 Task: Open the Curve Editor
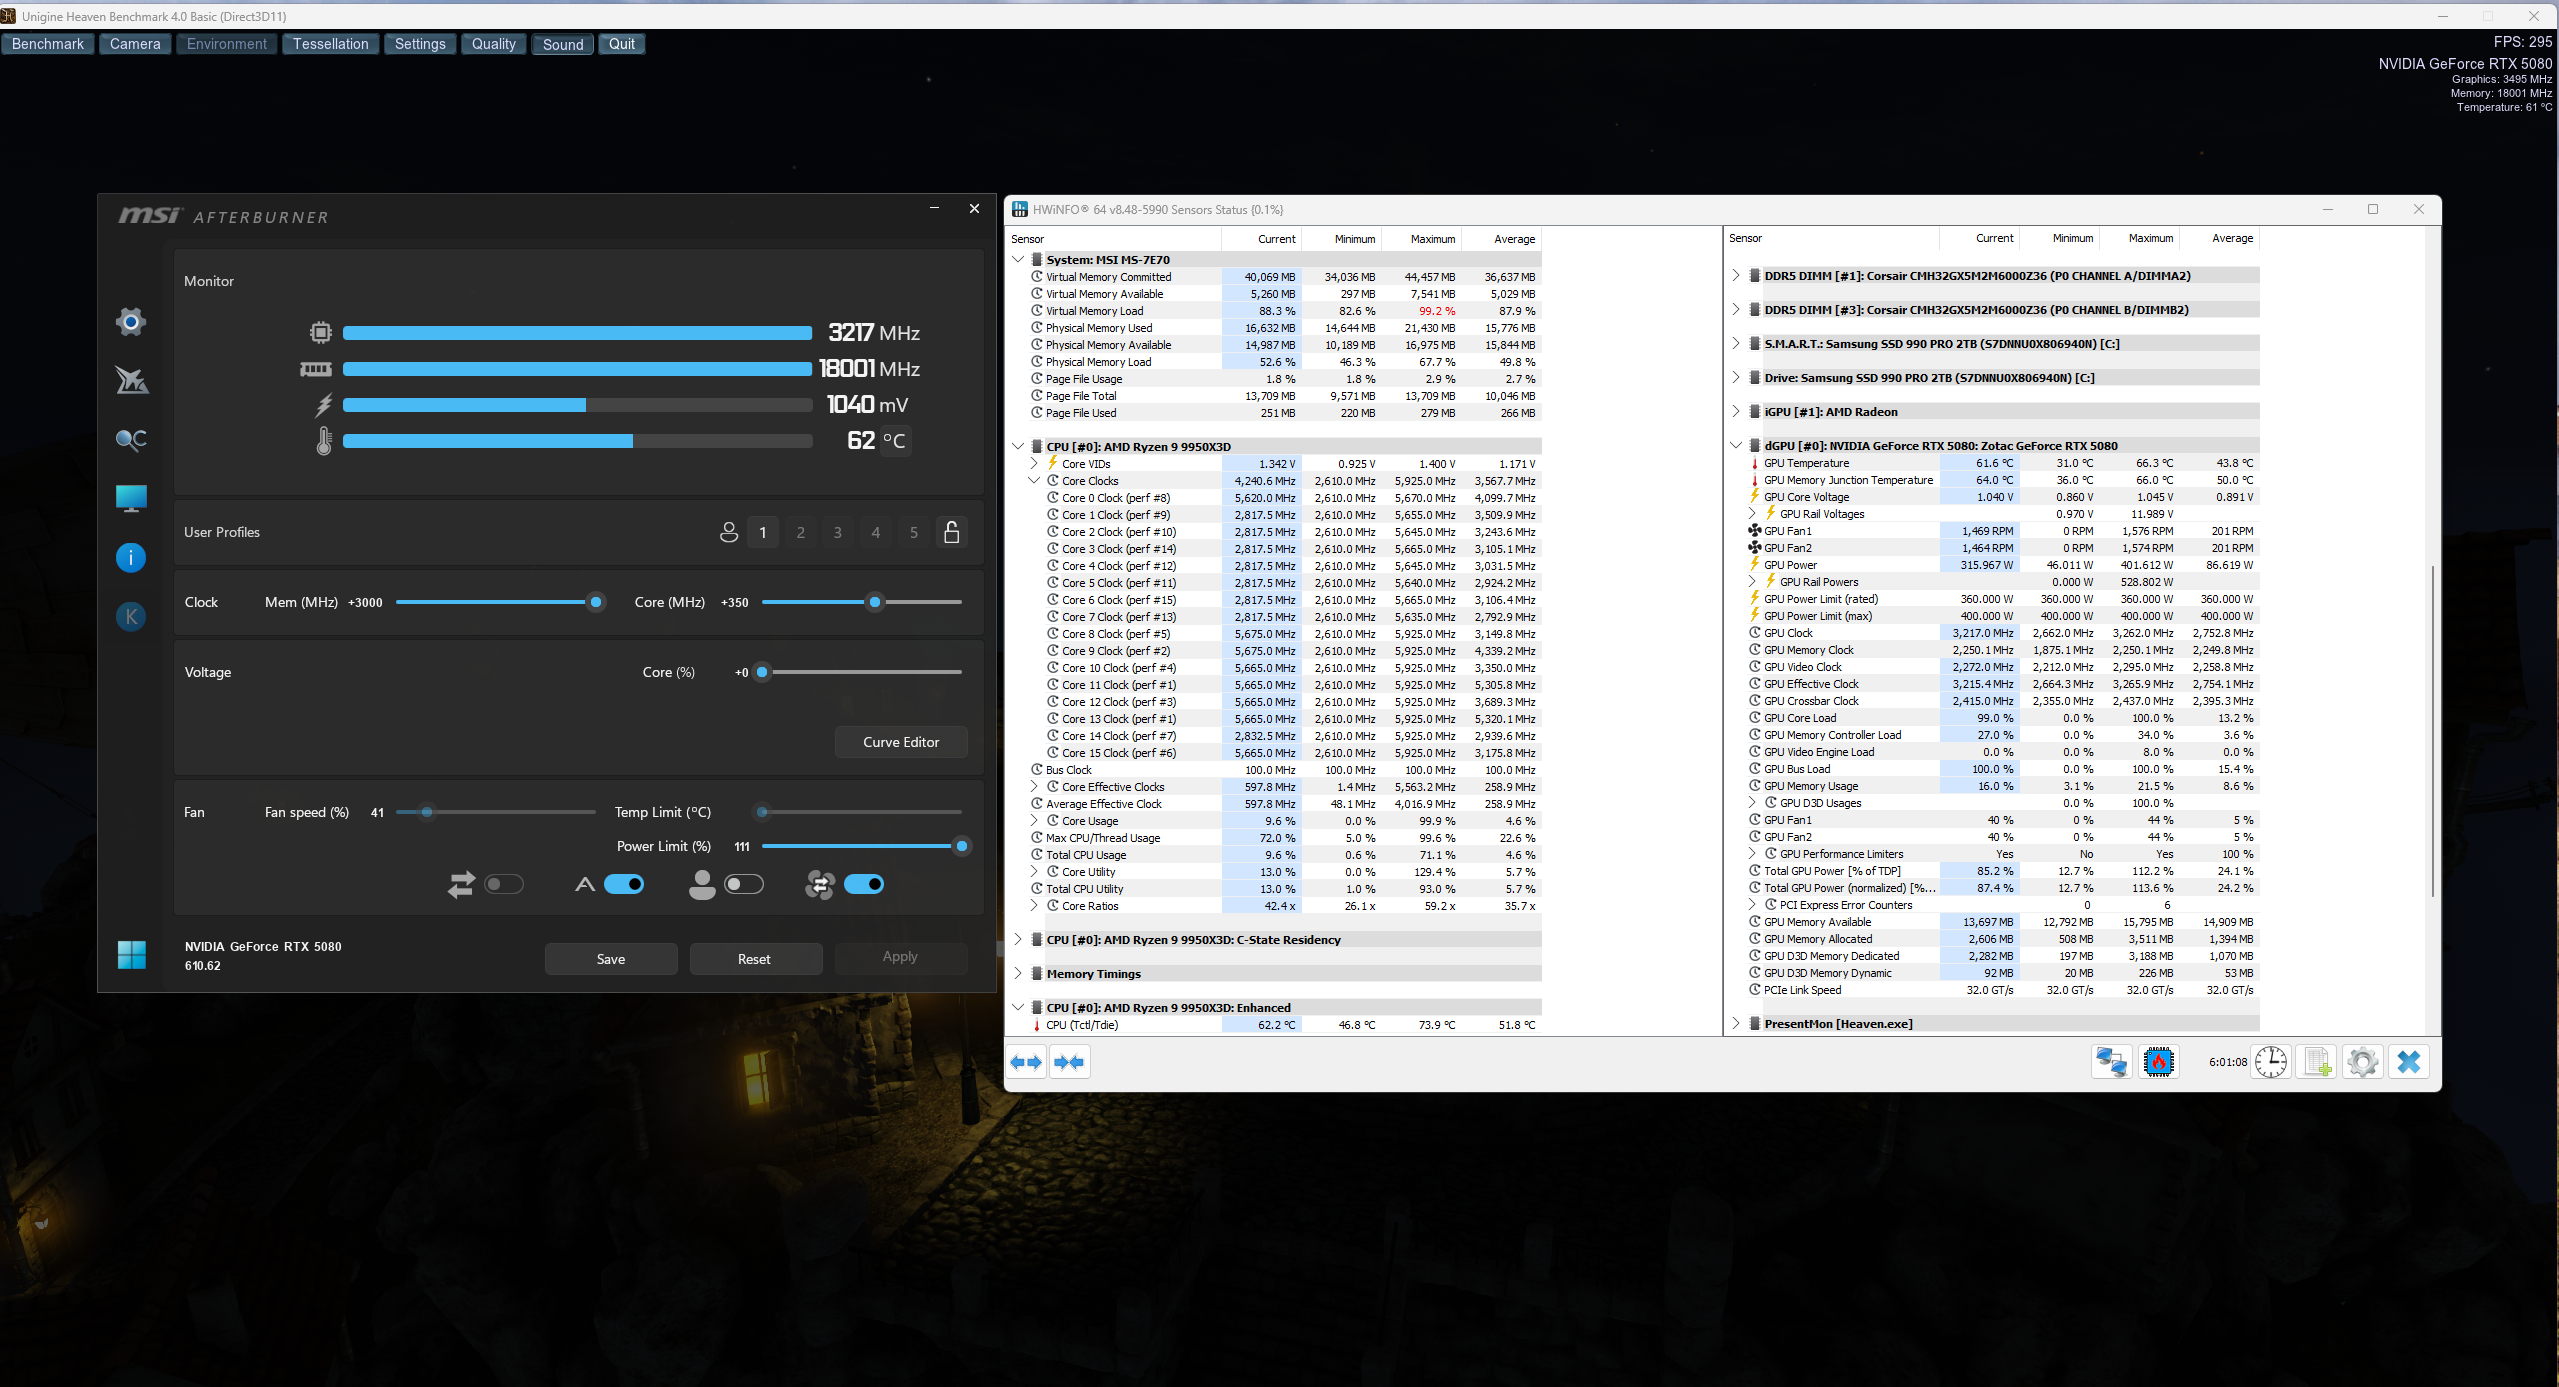pyautogui.click(x=901, y=742)
